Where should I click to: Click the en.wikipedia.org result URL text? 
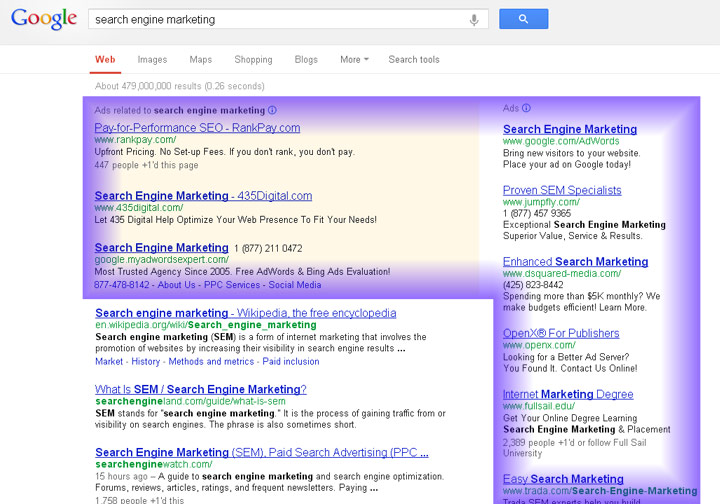(206, 325)
